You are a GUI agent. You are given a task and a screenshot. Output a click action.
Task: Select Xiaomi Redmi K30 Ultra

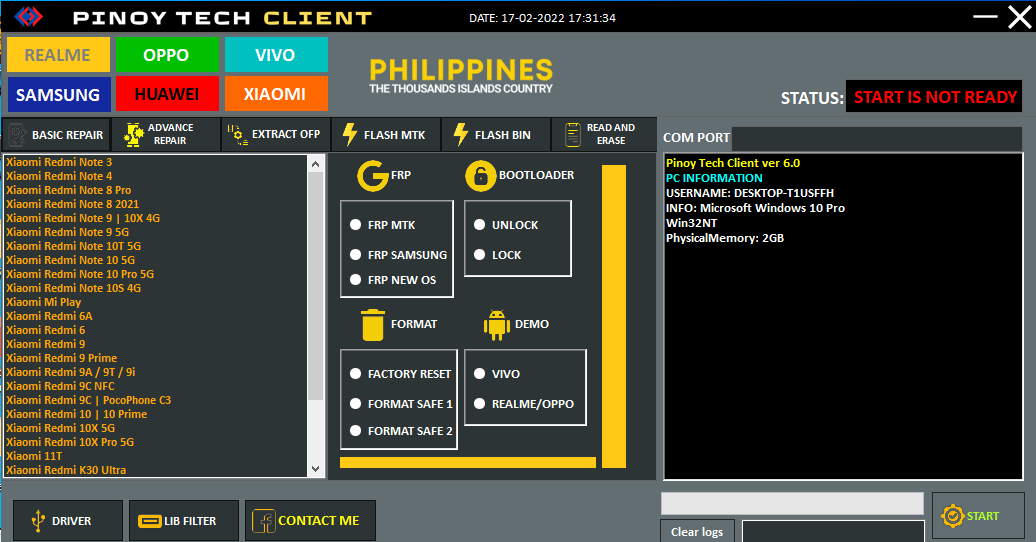point(66,470)
